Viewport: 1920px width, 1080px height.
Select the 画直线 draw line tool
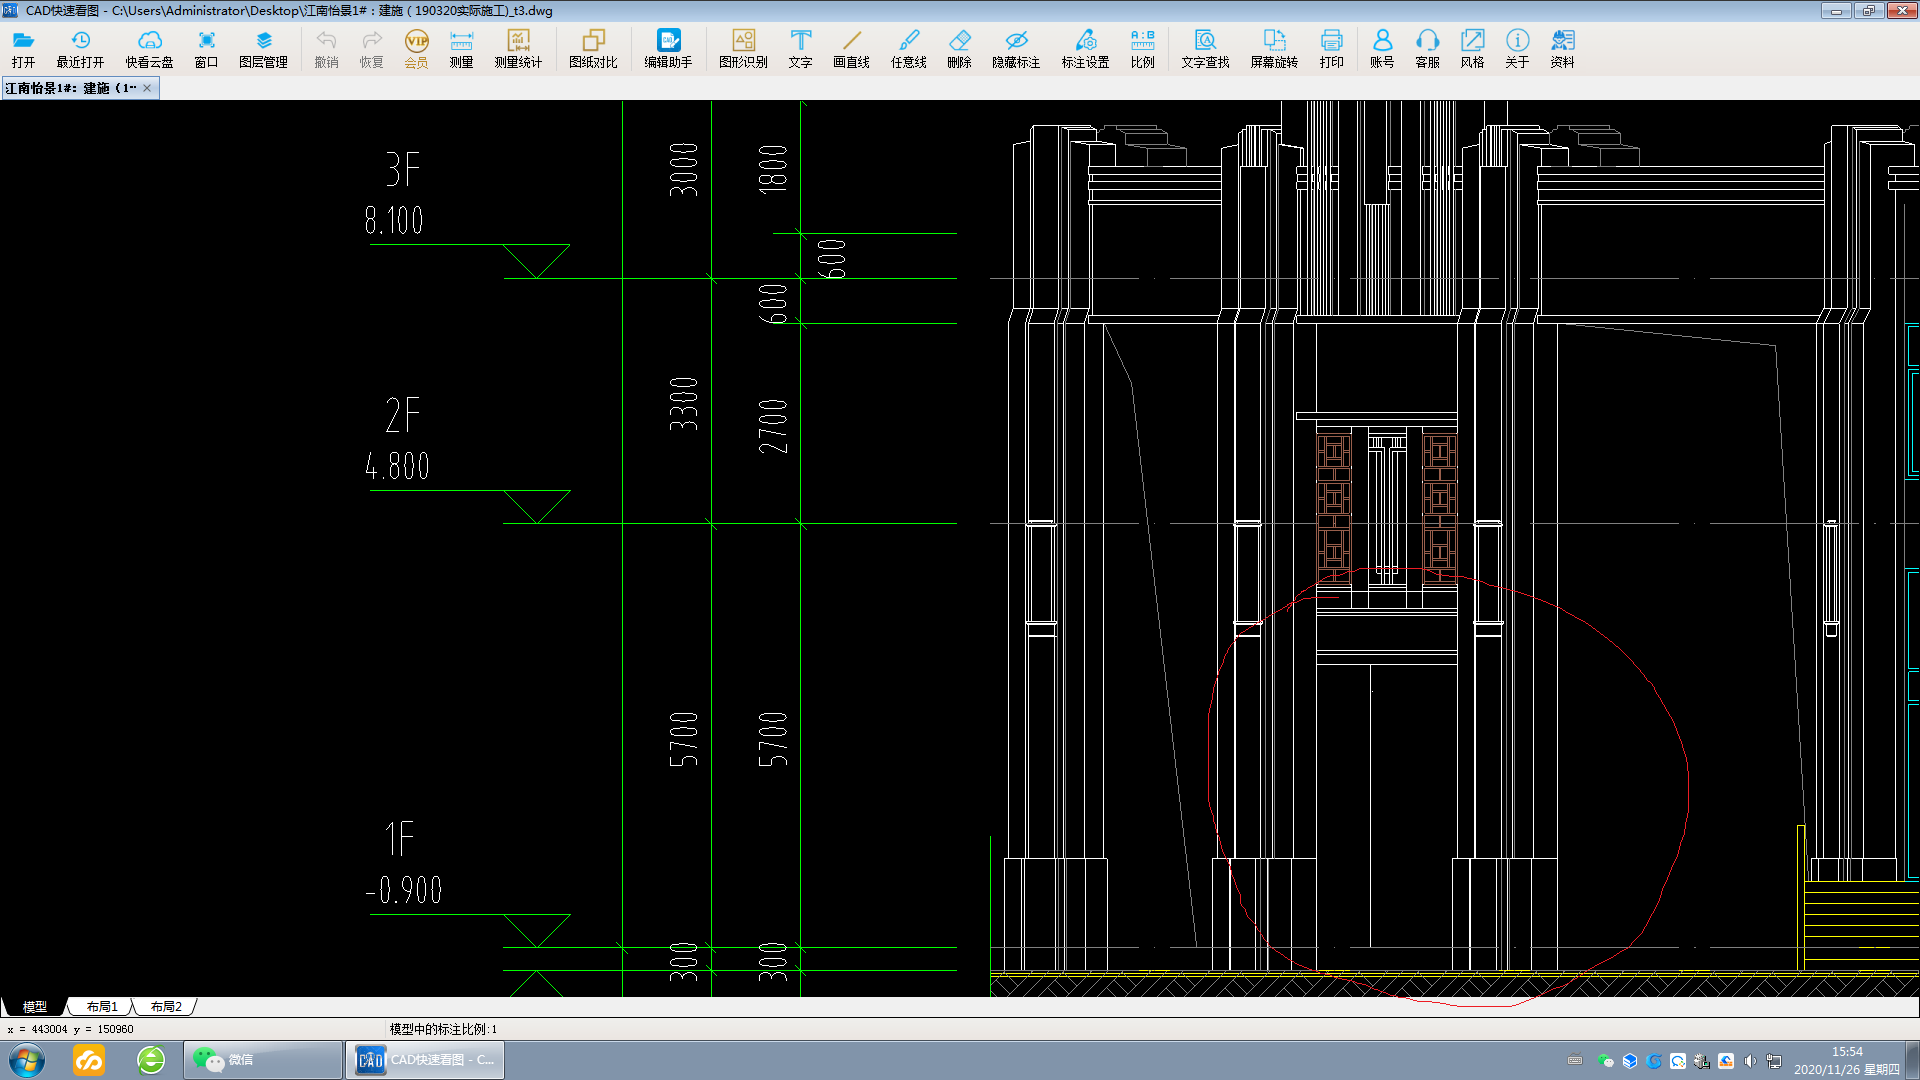pyautogui.click(x=851, y=49)
